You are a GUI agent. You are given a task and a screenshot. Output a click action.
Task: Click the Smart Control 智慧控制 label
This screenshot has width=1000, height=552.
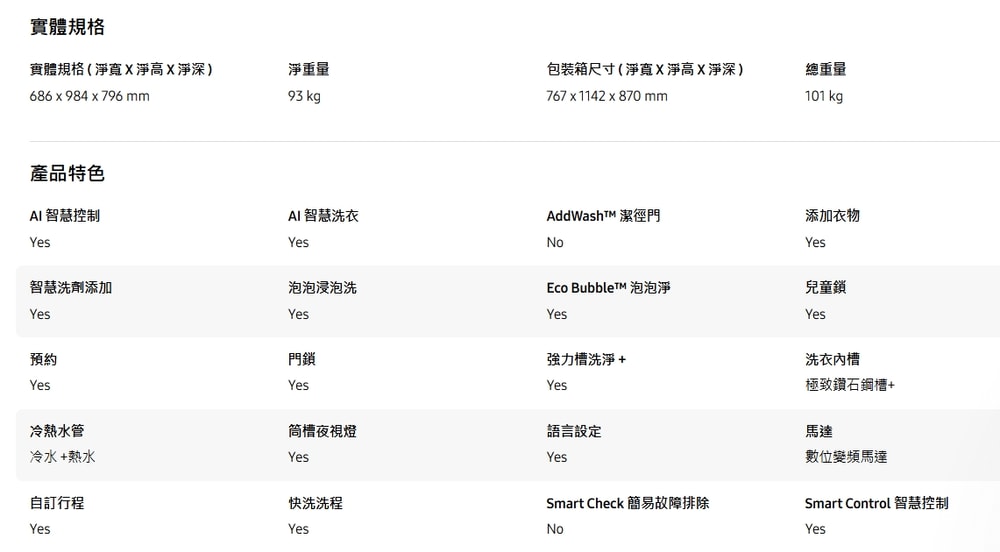point(876,503)
